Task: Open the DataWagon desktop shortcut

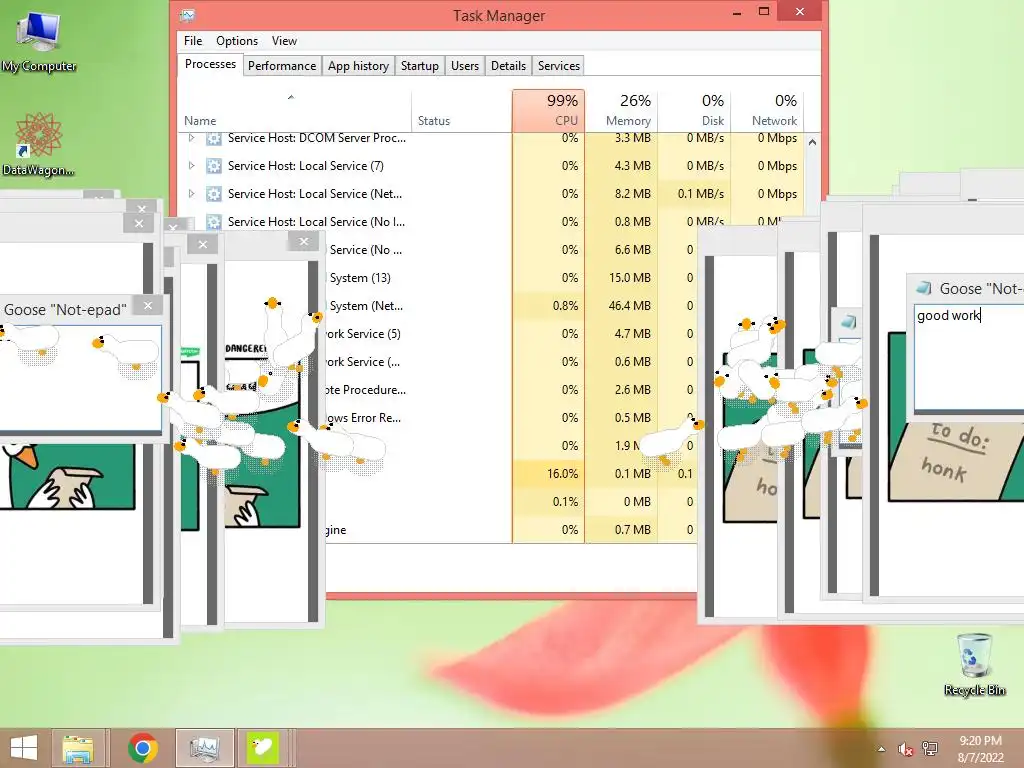Action: pos(39,144)
